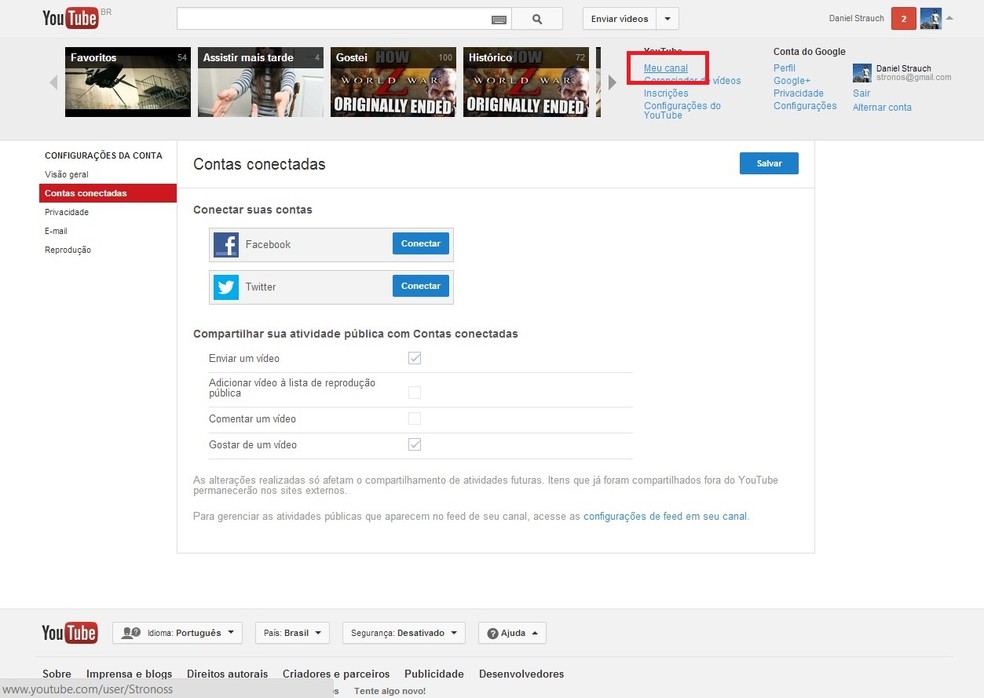
Task: Open the Publicidade footer link
Action: 434,674
